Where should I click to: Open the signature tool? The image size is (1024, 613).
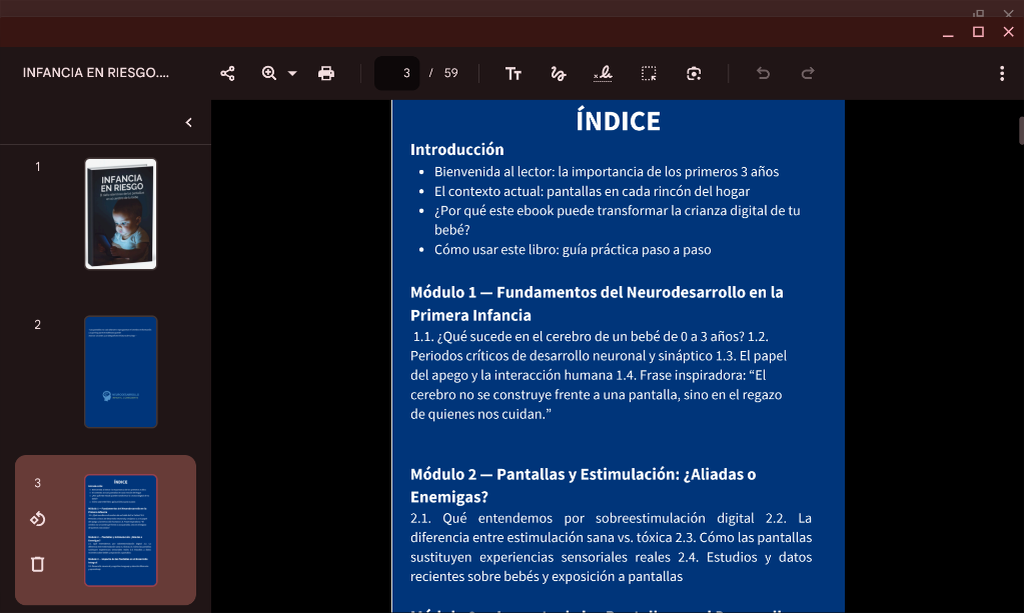pos(603,73)
